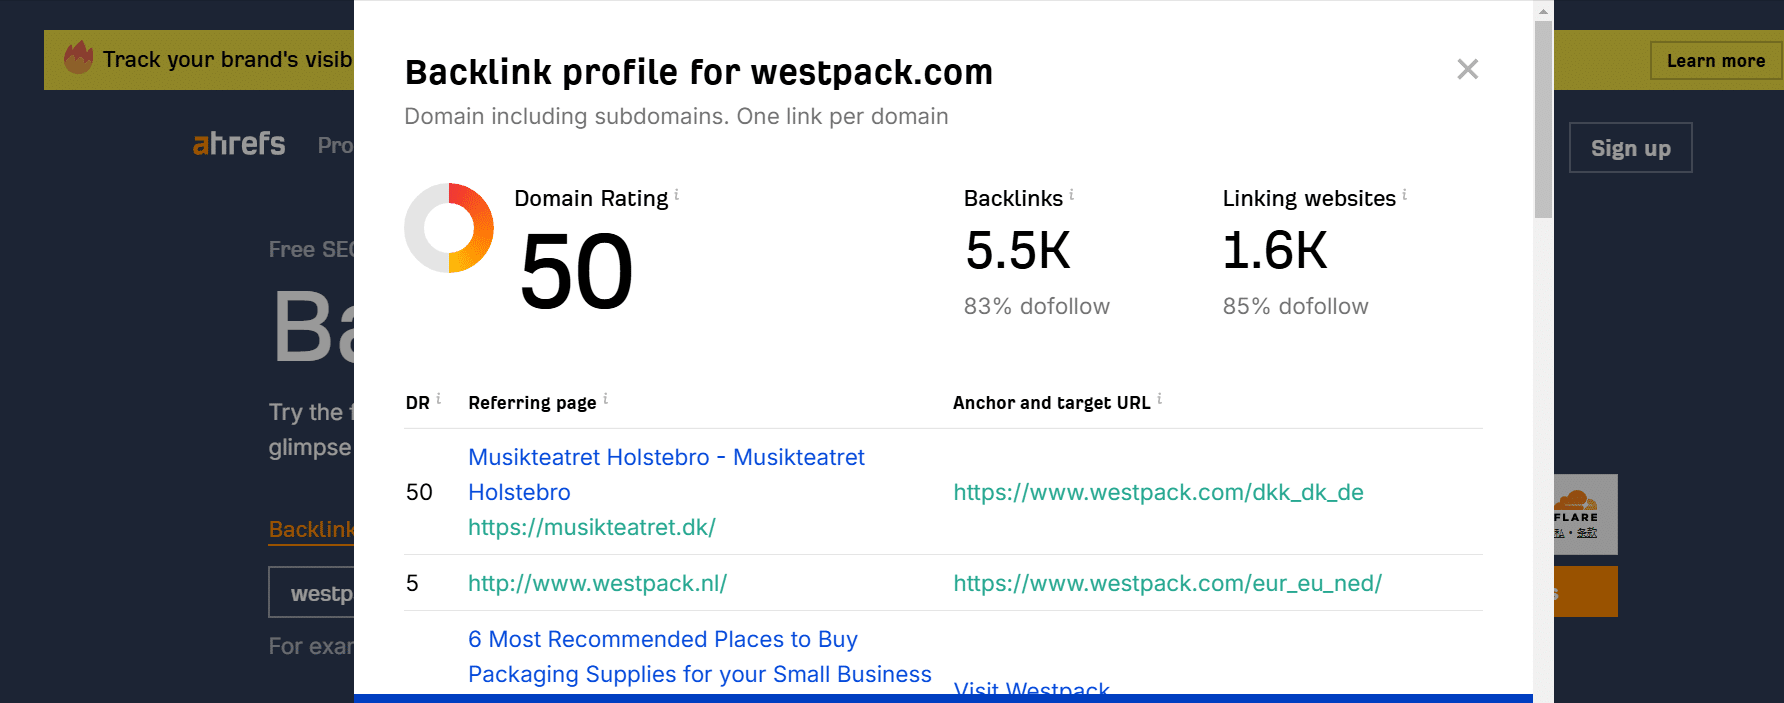Image resolution: width=1784 pixels, height=703 pixels.
Task: Click the Backlink profile for westpack.com heading
Action: [x=699, y=72]
